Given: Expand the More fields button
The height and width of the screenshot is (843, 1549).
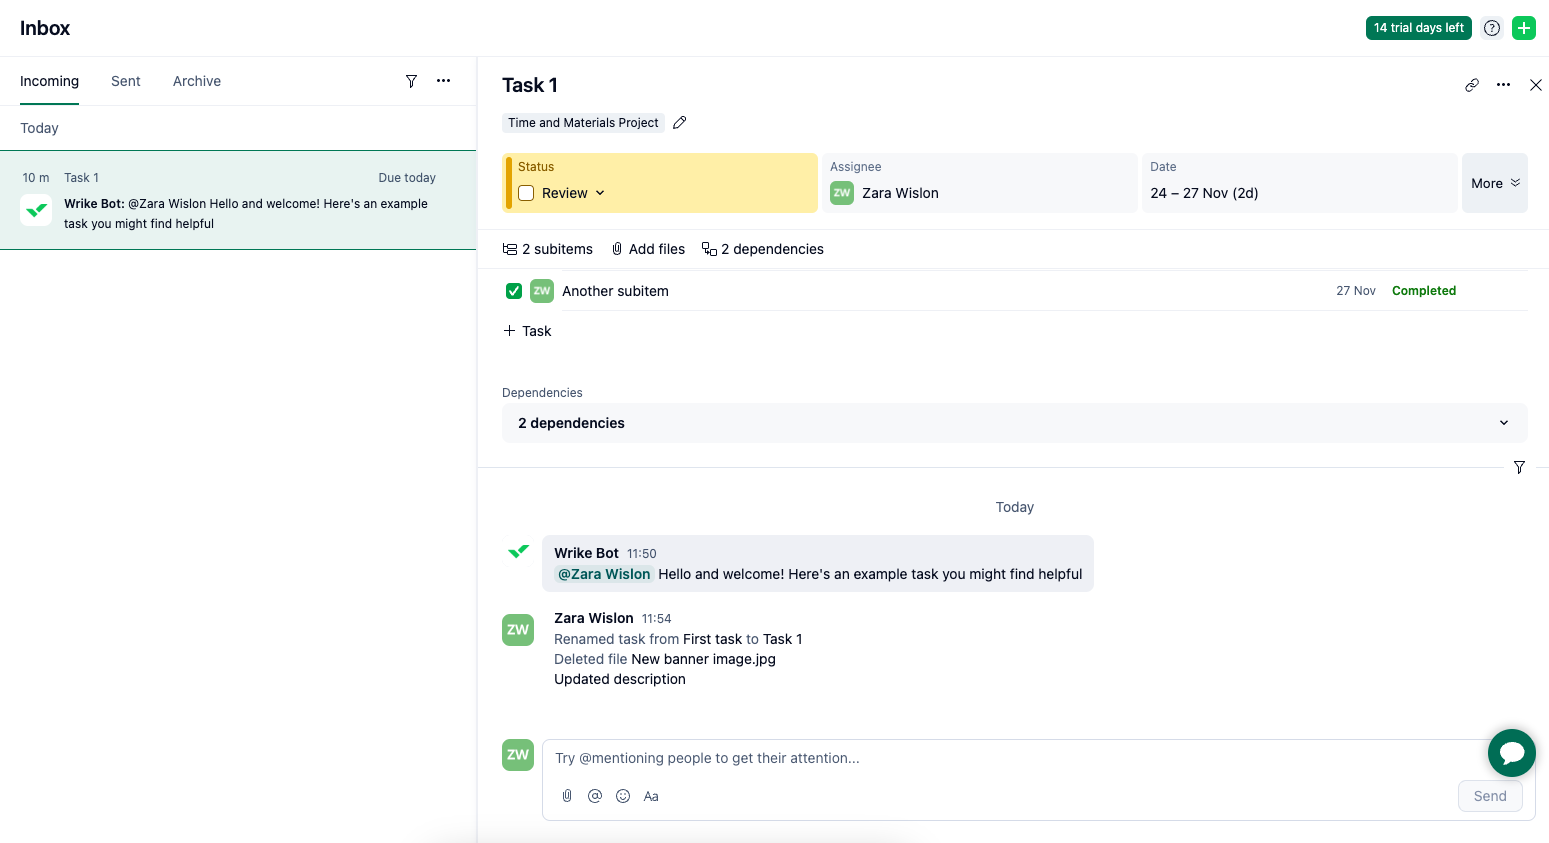Looking at the screenshot, I should pos(1495,183).
